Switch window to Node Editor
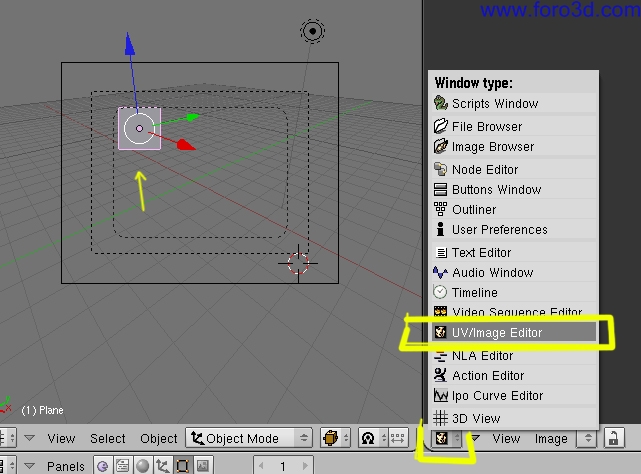Image resolution: width=641 pixels, height=474 pixels. click(x=514, y=169)
